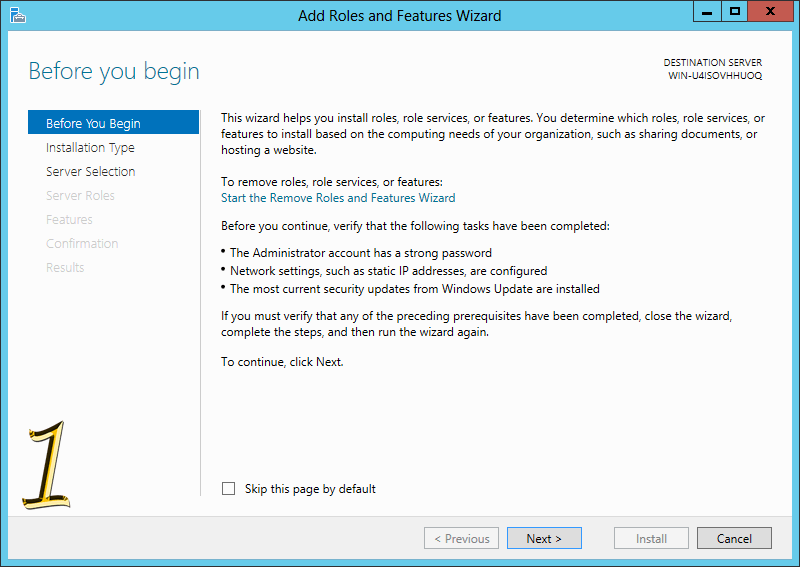Click the wizard icon in the title bar

[x=17, y=15]
